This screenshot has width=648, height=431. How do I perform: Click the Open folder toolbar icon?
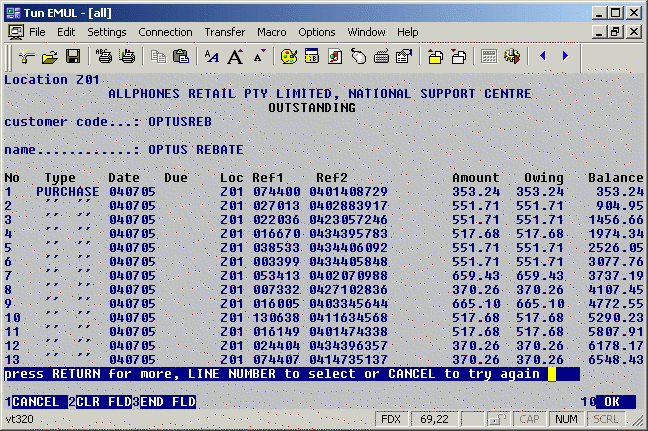point(48,57)
